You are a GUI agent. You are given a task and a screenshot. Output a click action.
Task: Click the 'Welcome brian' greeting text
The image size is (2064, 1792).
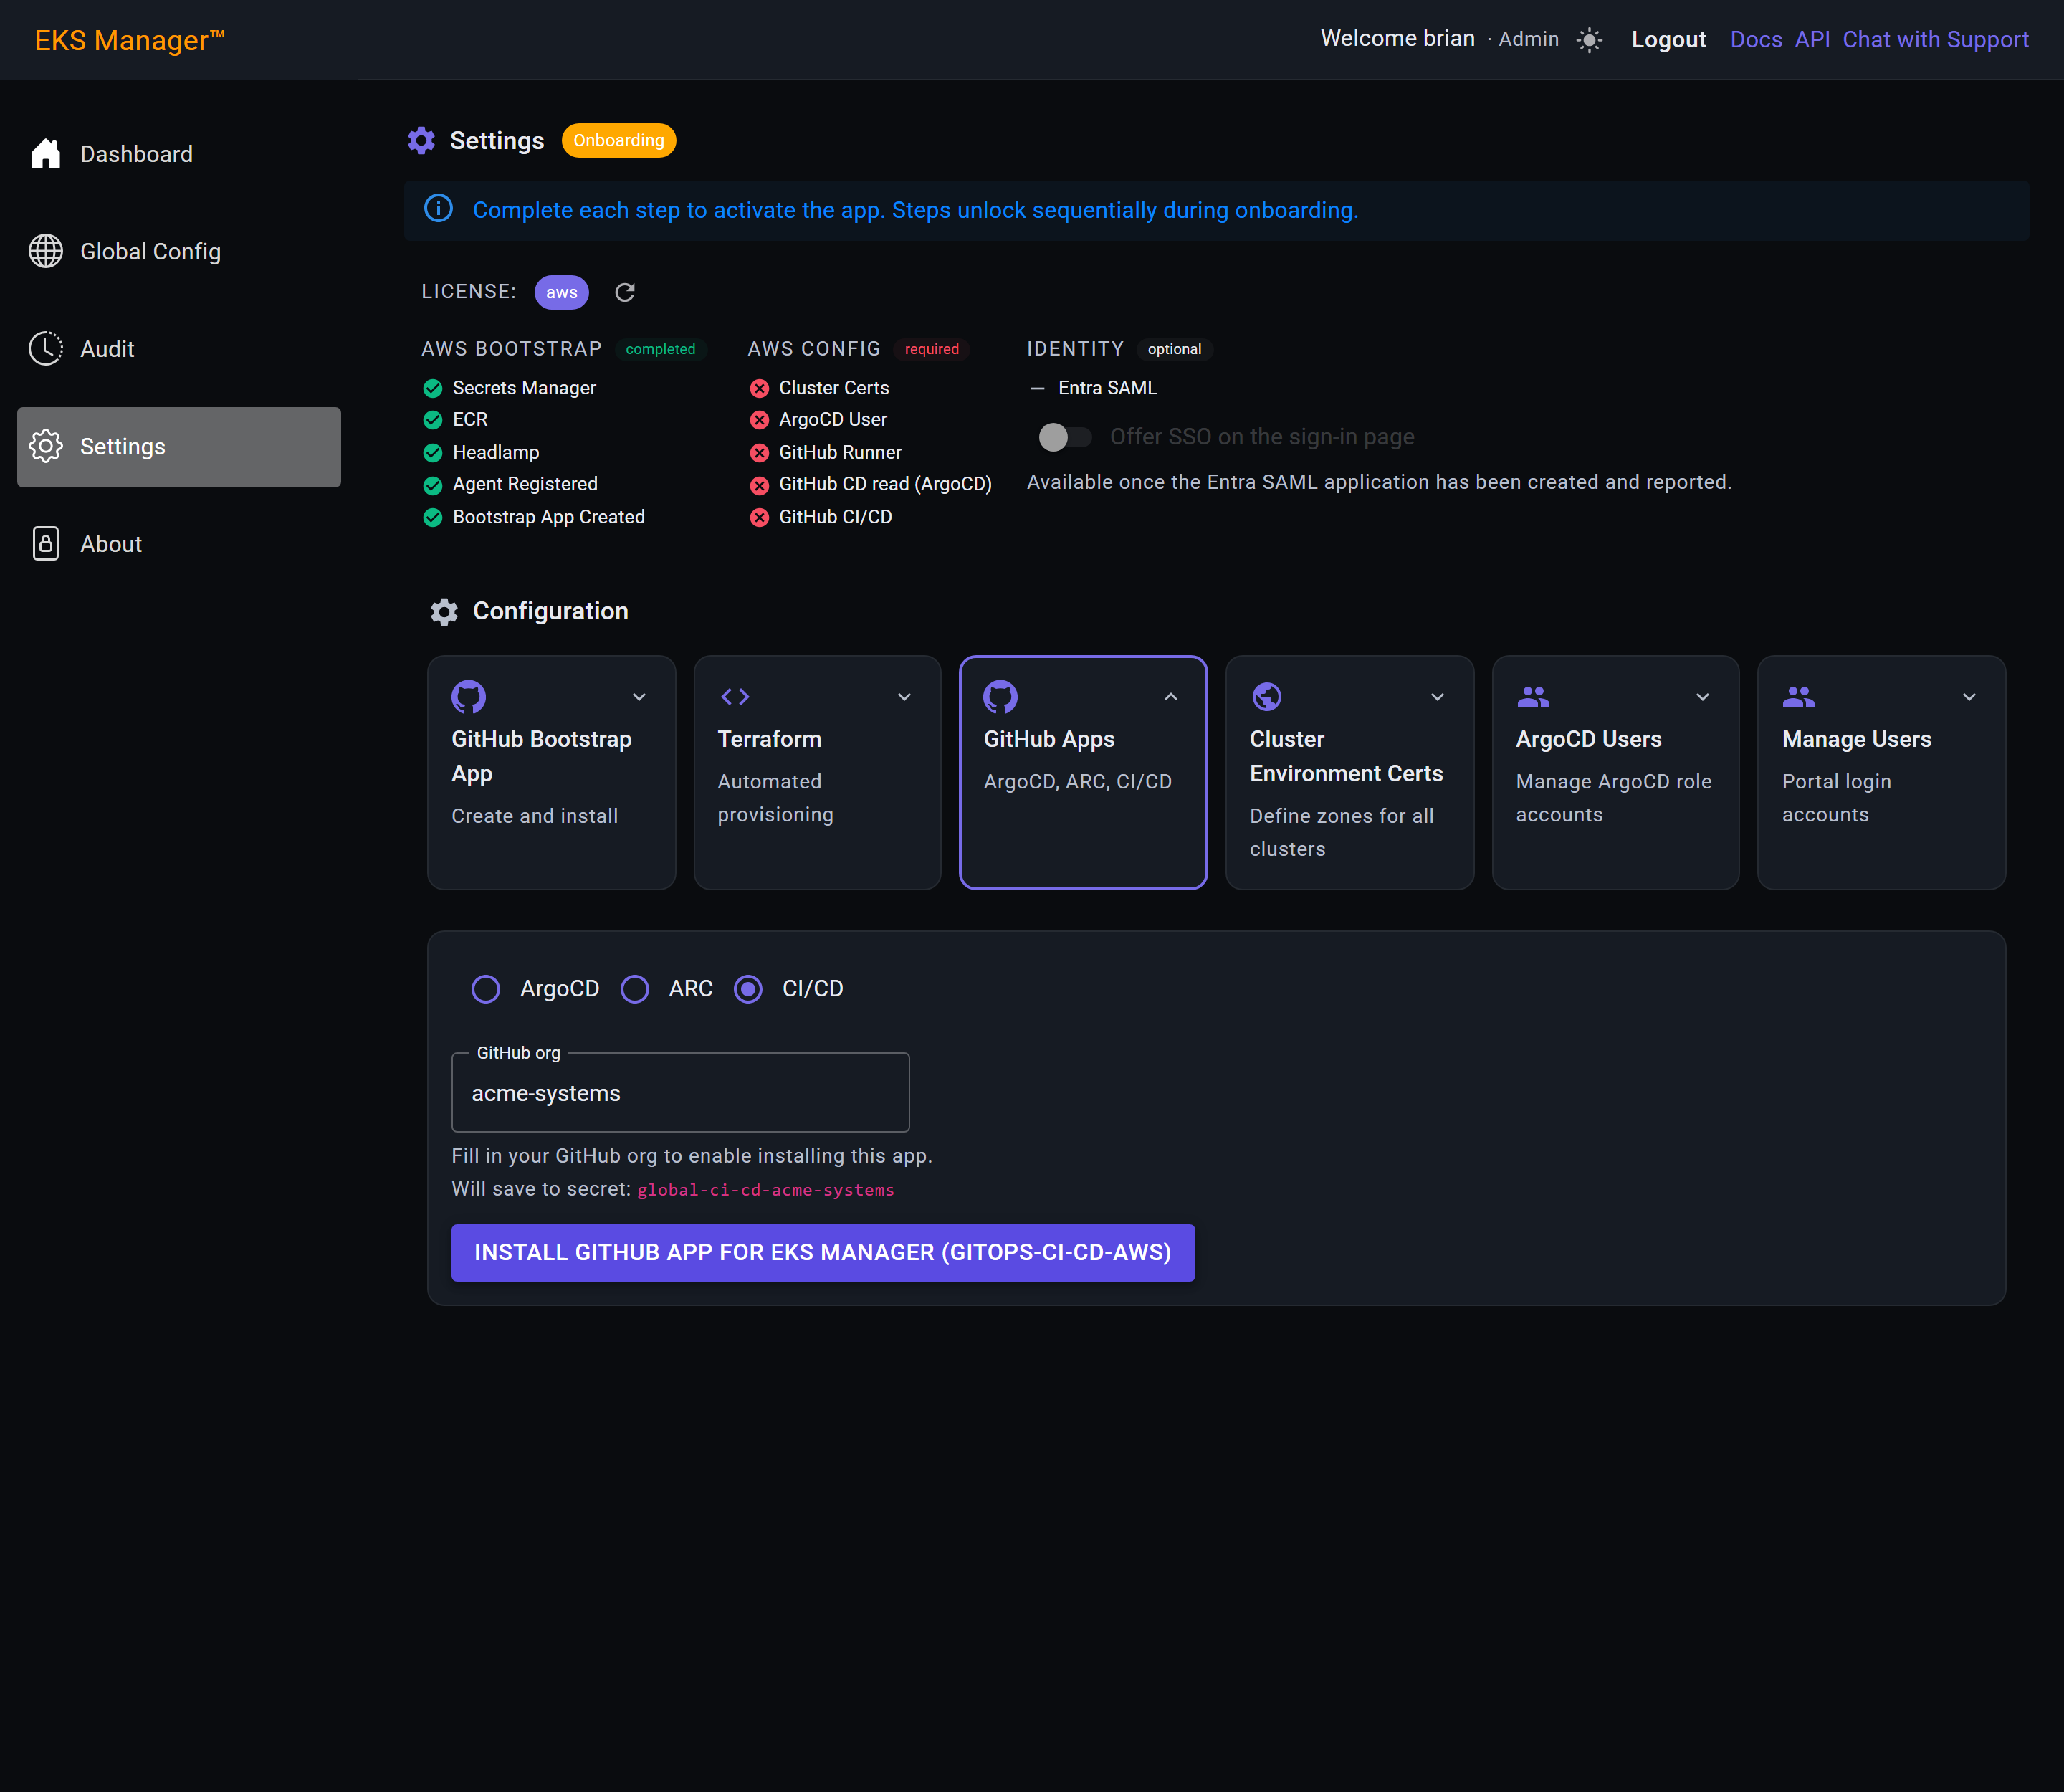pos(1398,38)
